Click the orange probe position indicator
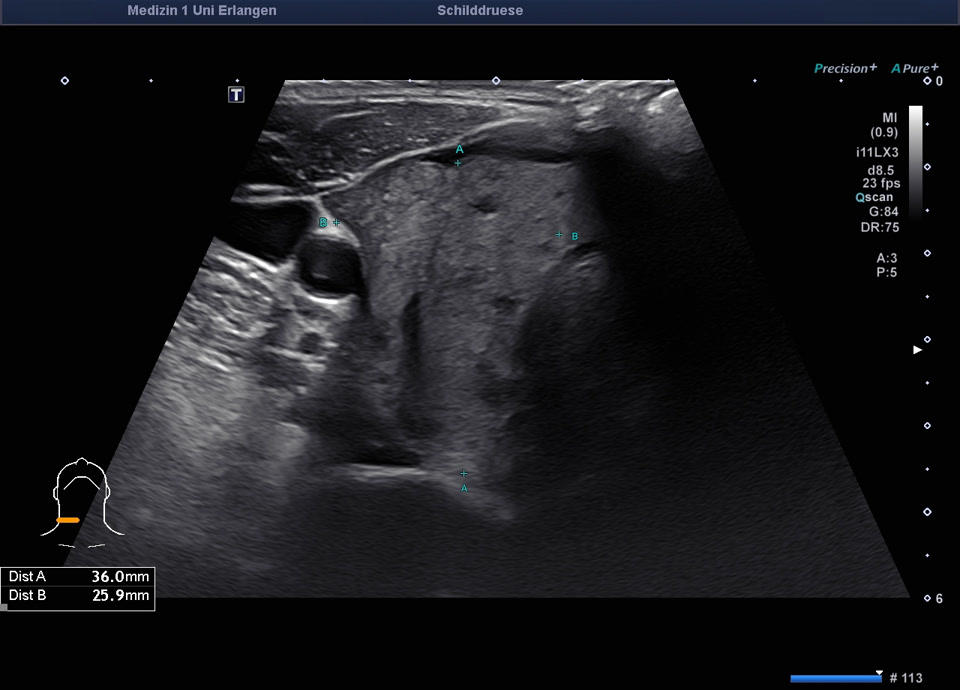 [68, 520]
